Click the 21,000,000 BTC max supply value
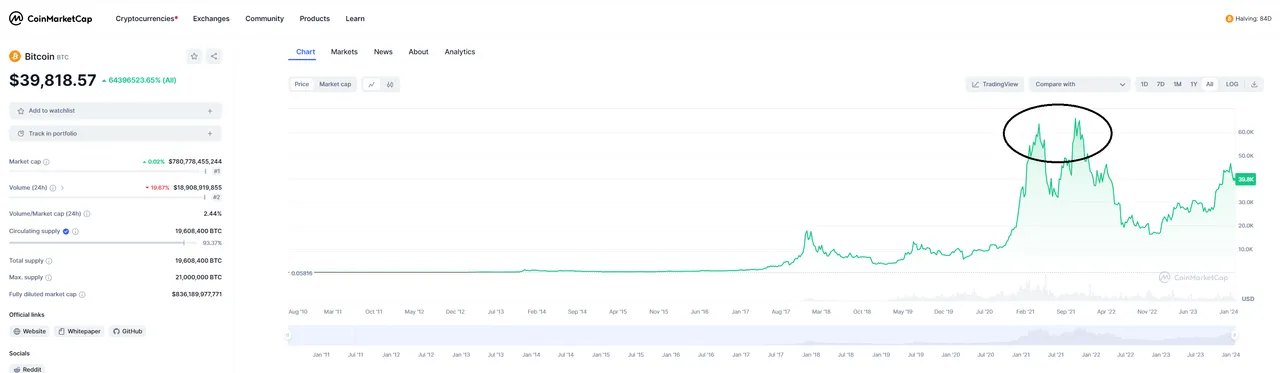 point(198,277)
